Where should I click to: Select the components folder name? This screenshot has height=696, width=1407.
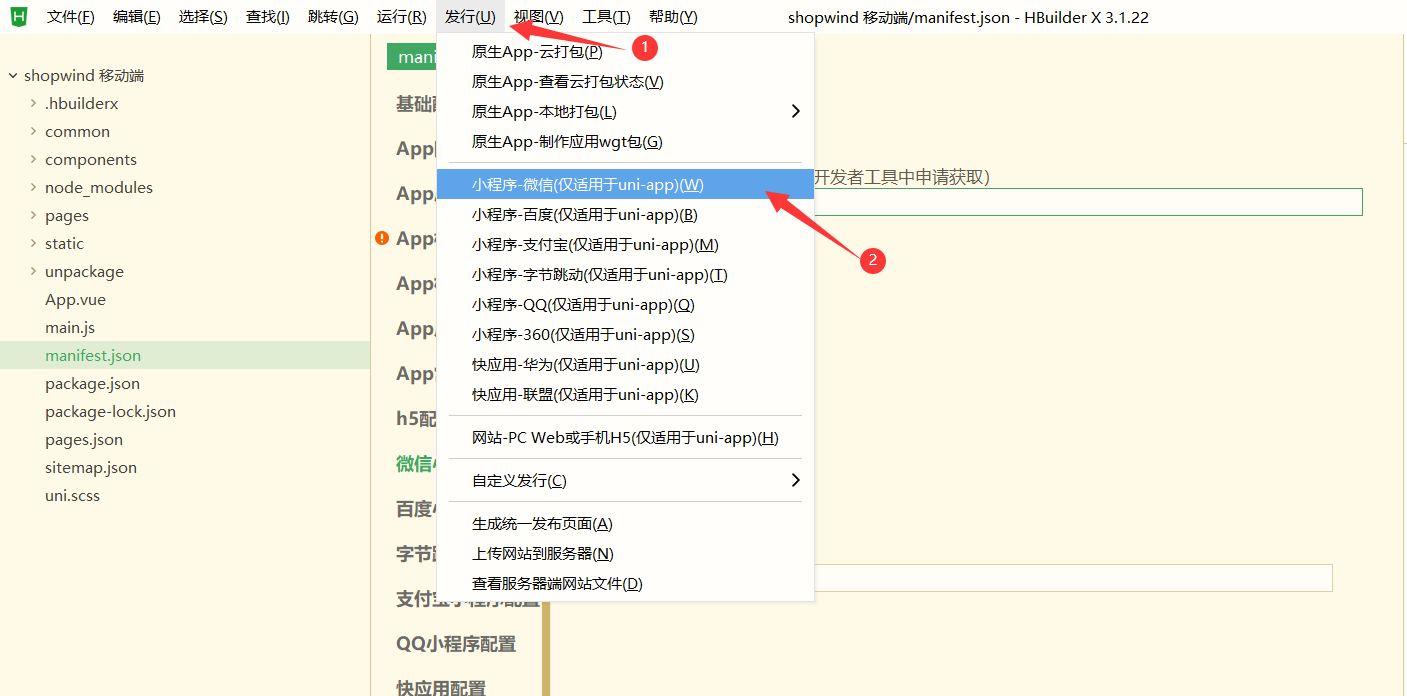[91, 160]
